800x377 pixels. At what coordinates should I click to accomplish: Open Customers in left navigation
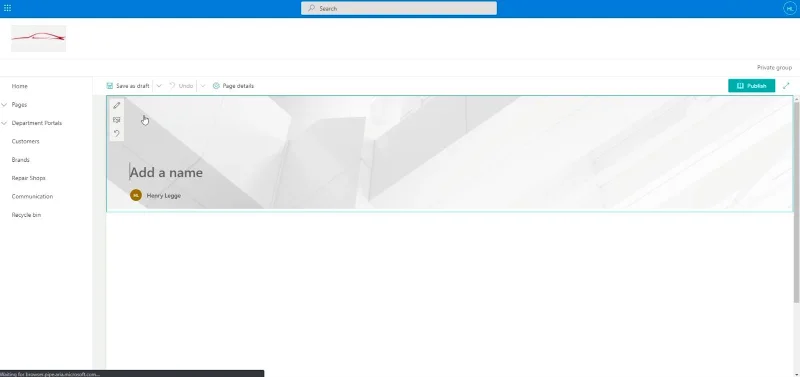tap(26, 141)
